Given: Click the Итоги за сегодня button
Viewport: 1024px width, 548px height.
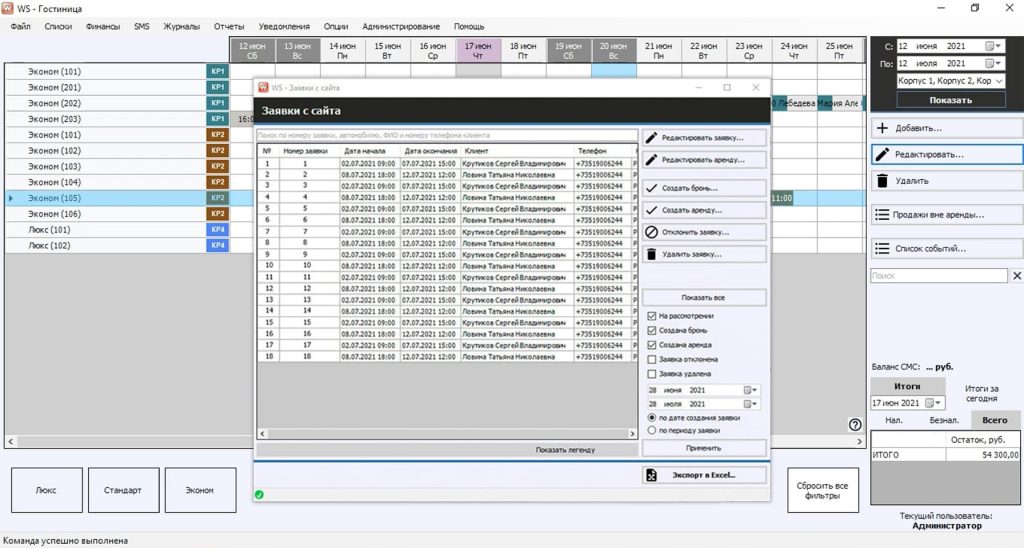Looking at the screenshot, I should 981,393.
